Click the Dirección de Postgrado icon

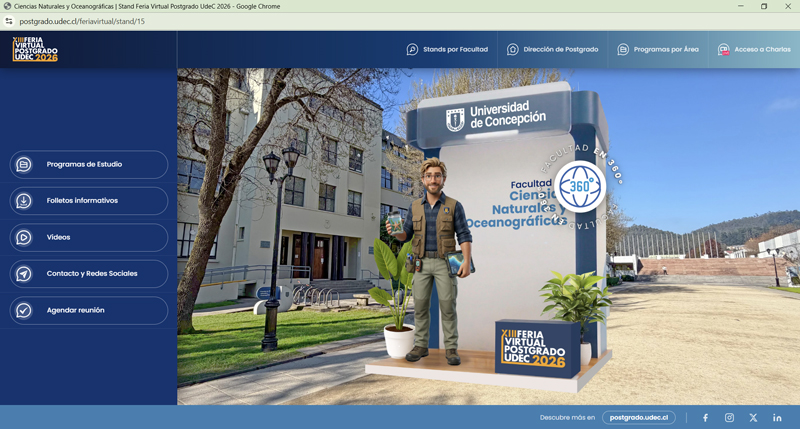point(512,49)
